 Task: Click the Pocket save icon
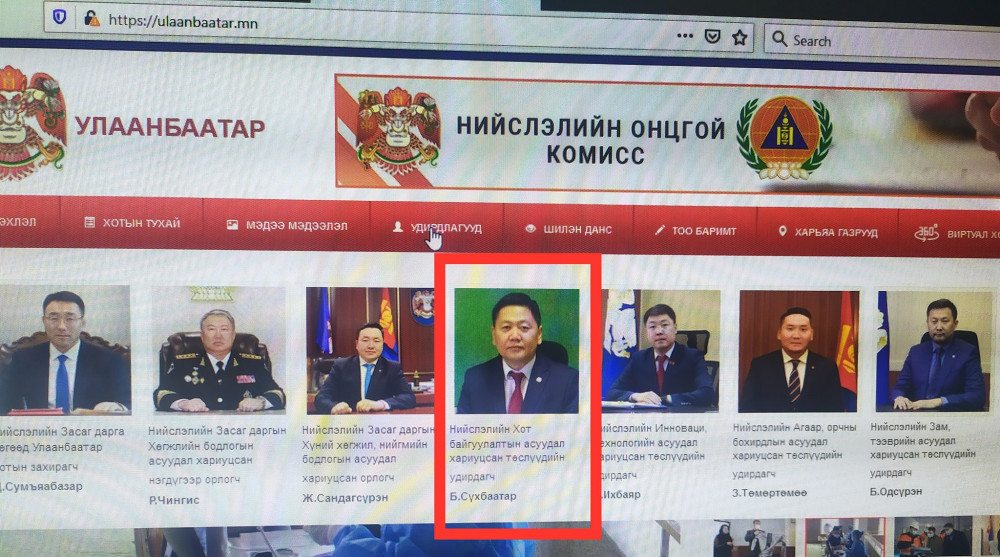pyautogui.click(x=712, y=36)
